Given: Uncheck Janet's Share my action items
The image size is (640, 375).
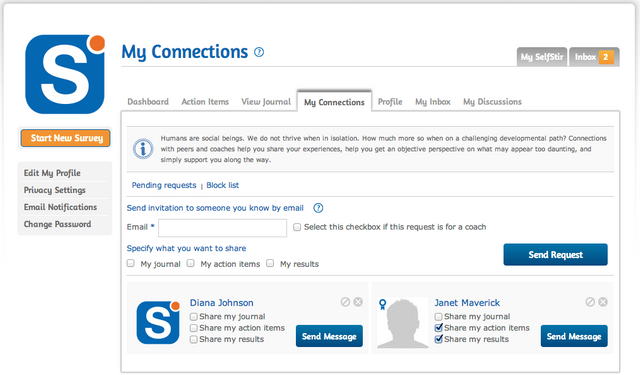Looking at the screenshot, I should click(x=439, y=327).
